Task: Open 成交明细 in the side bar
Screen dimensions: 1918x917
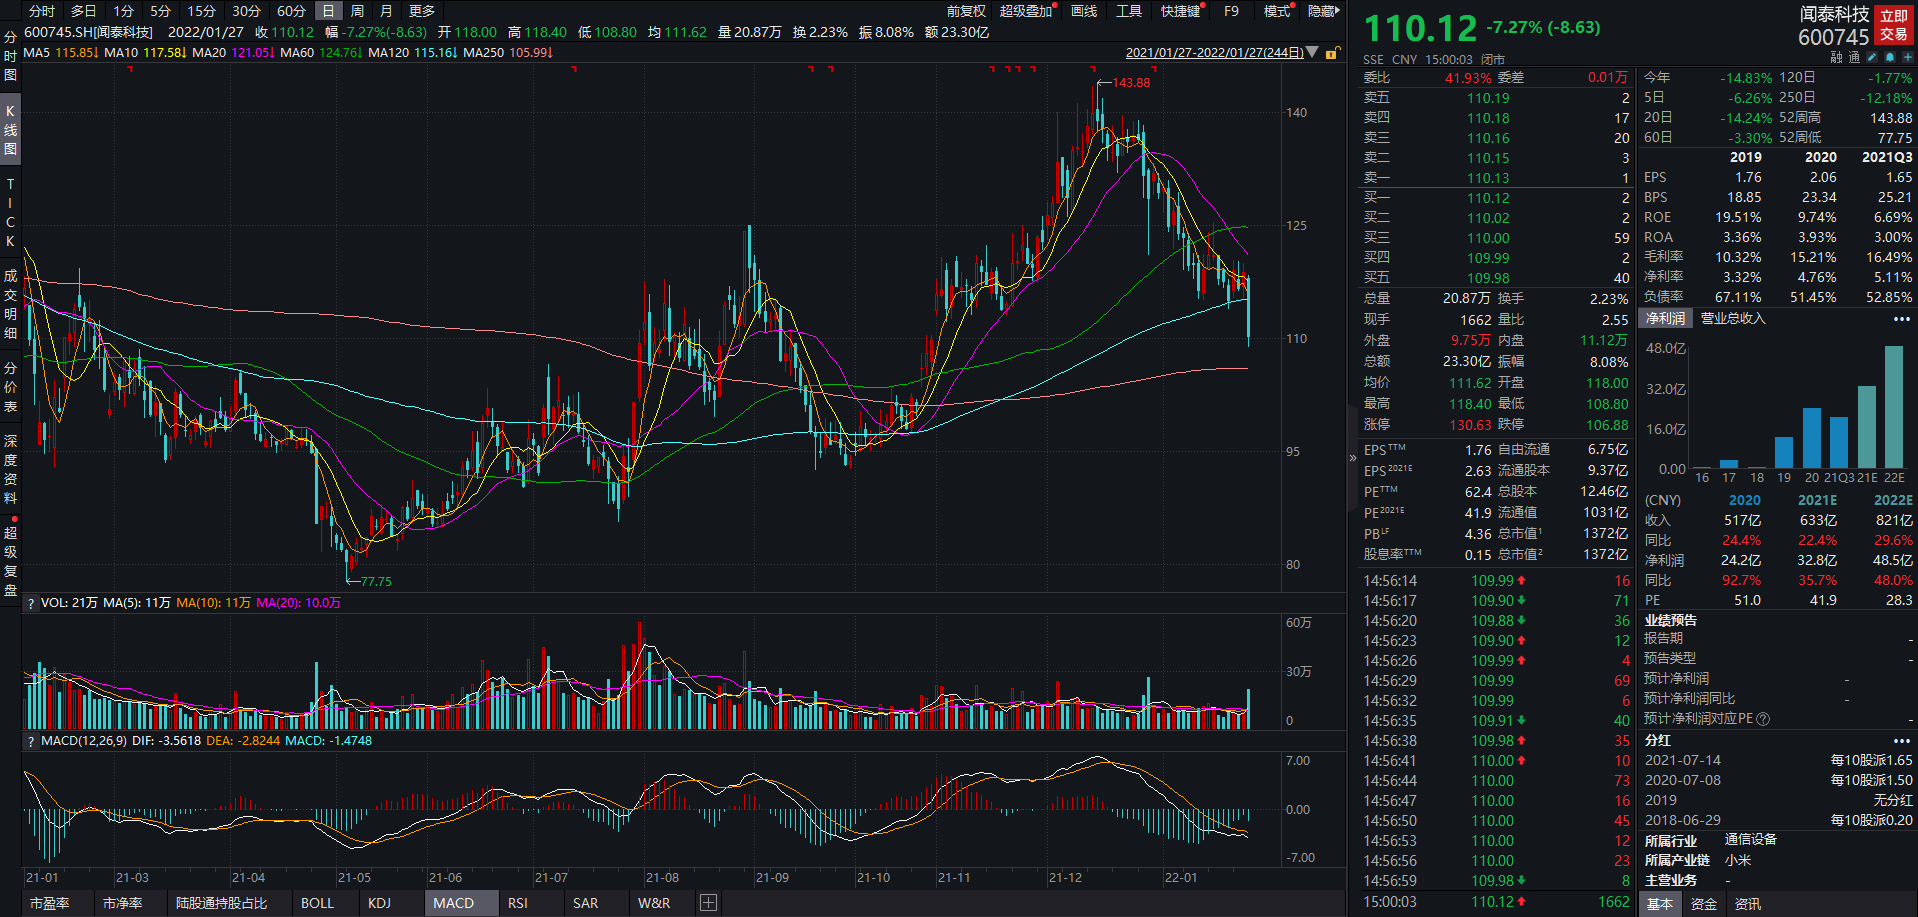Action: coord(10,304)
